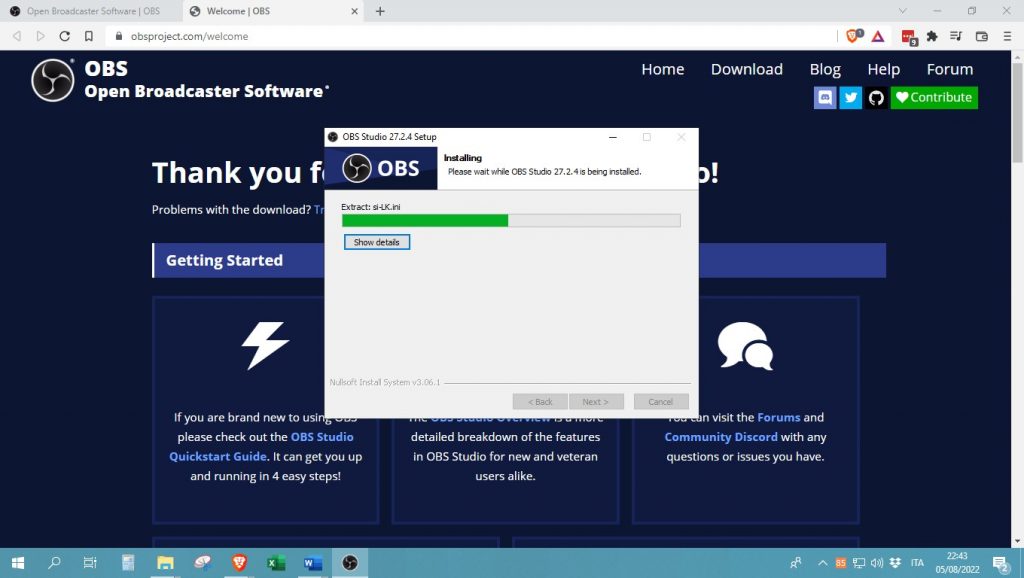Click the Brave Rewards triangle icon
The image size is (1024, 578).
(x=878, y=36)
